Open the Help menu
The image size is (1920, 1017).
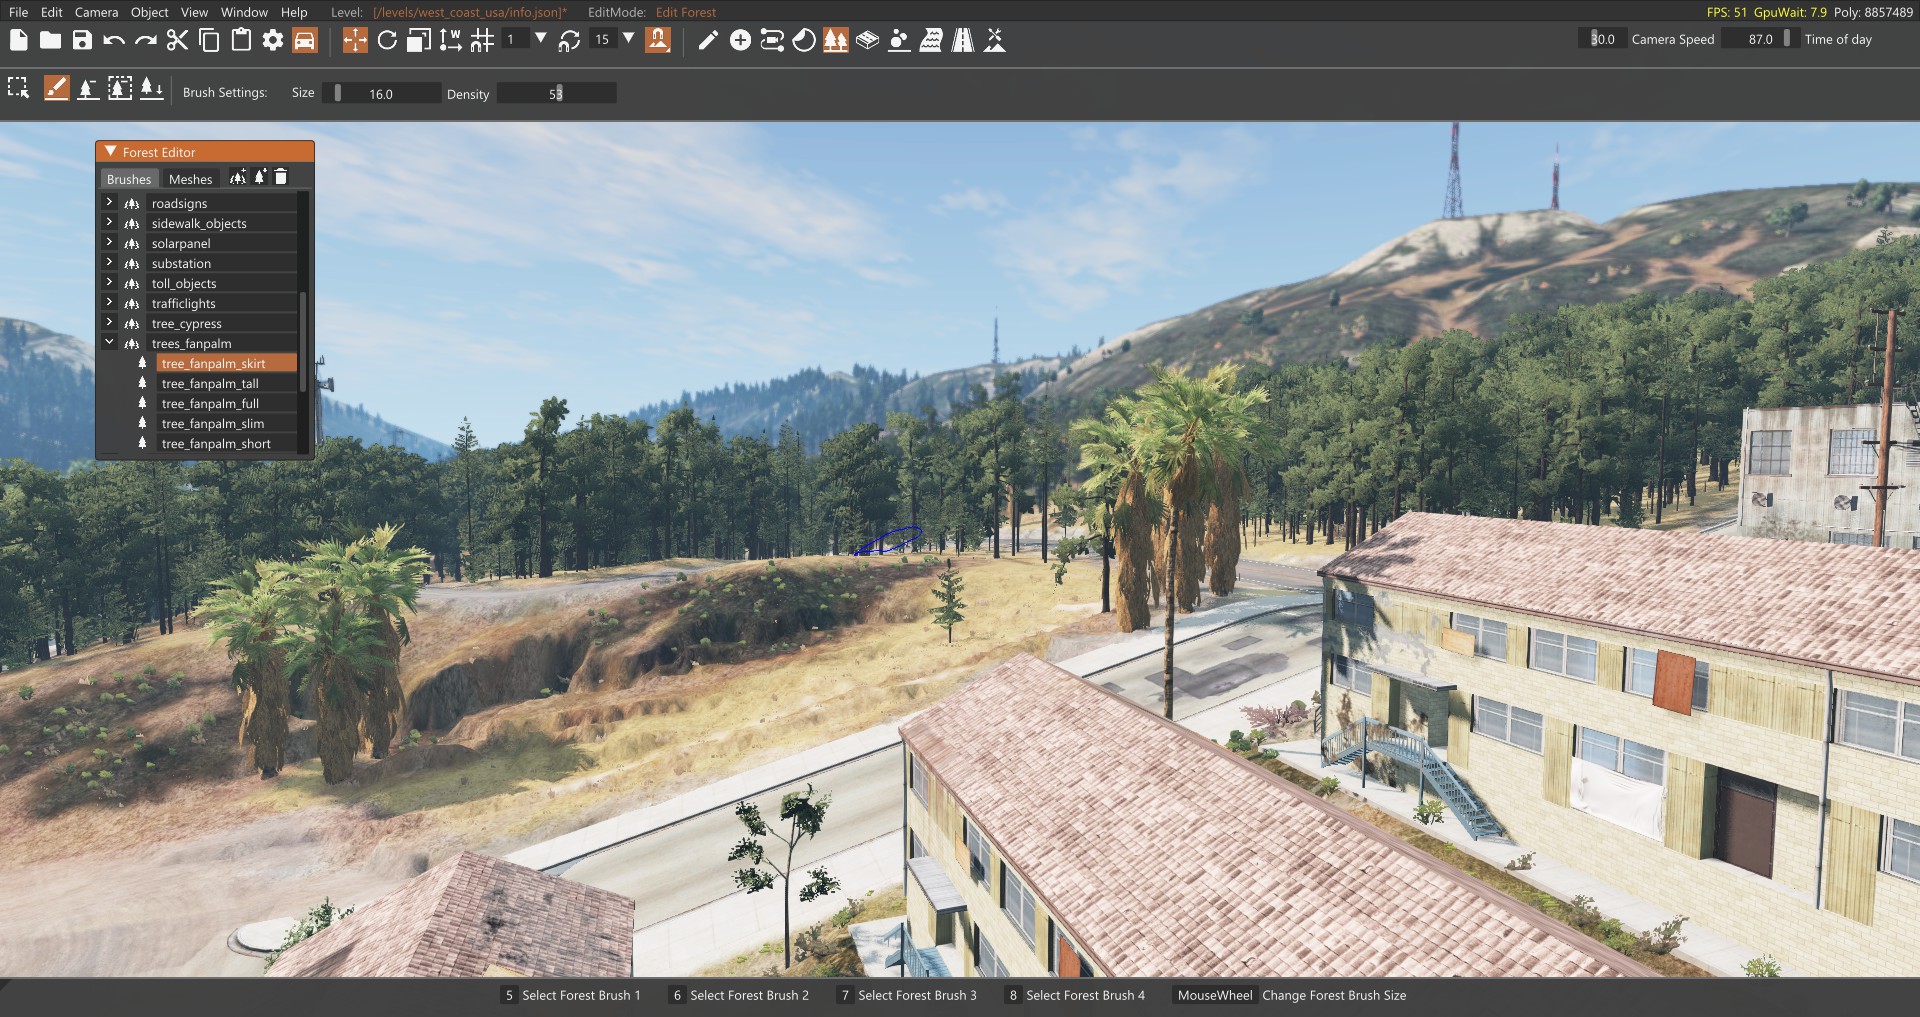point(294,12)
